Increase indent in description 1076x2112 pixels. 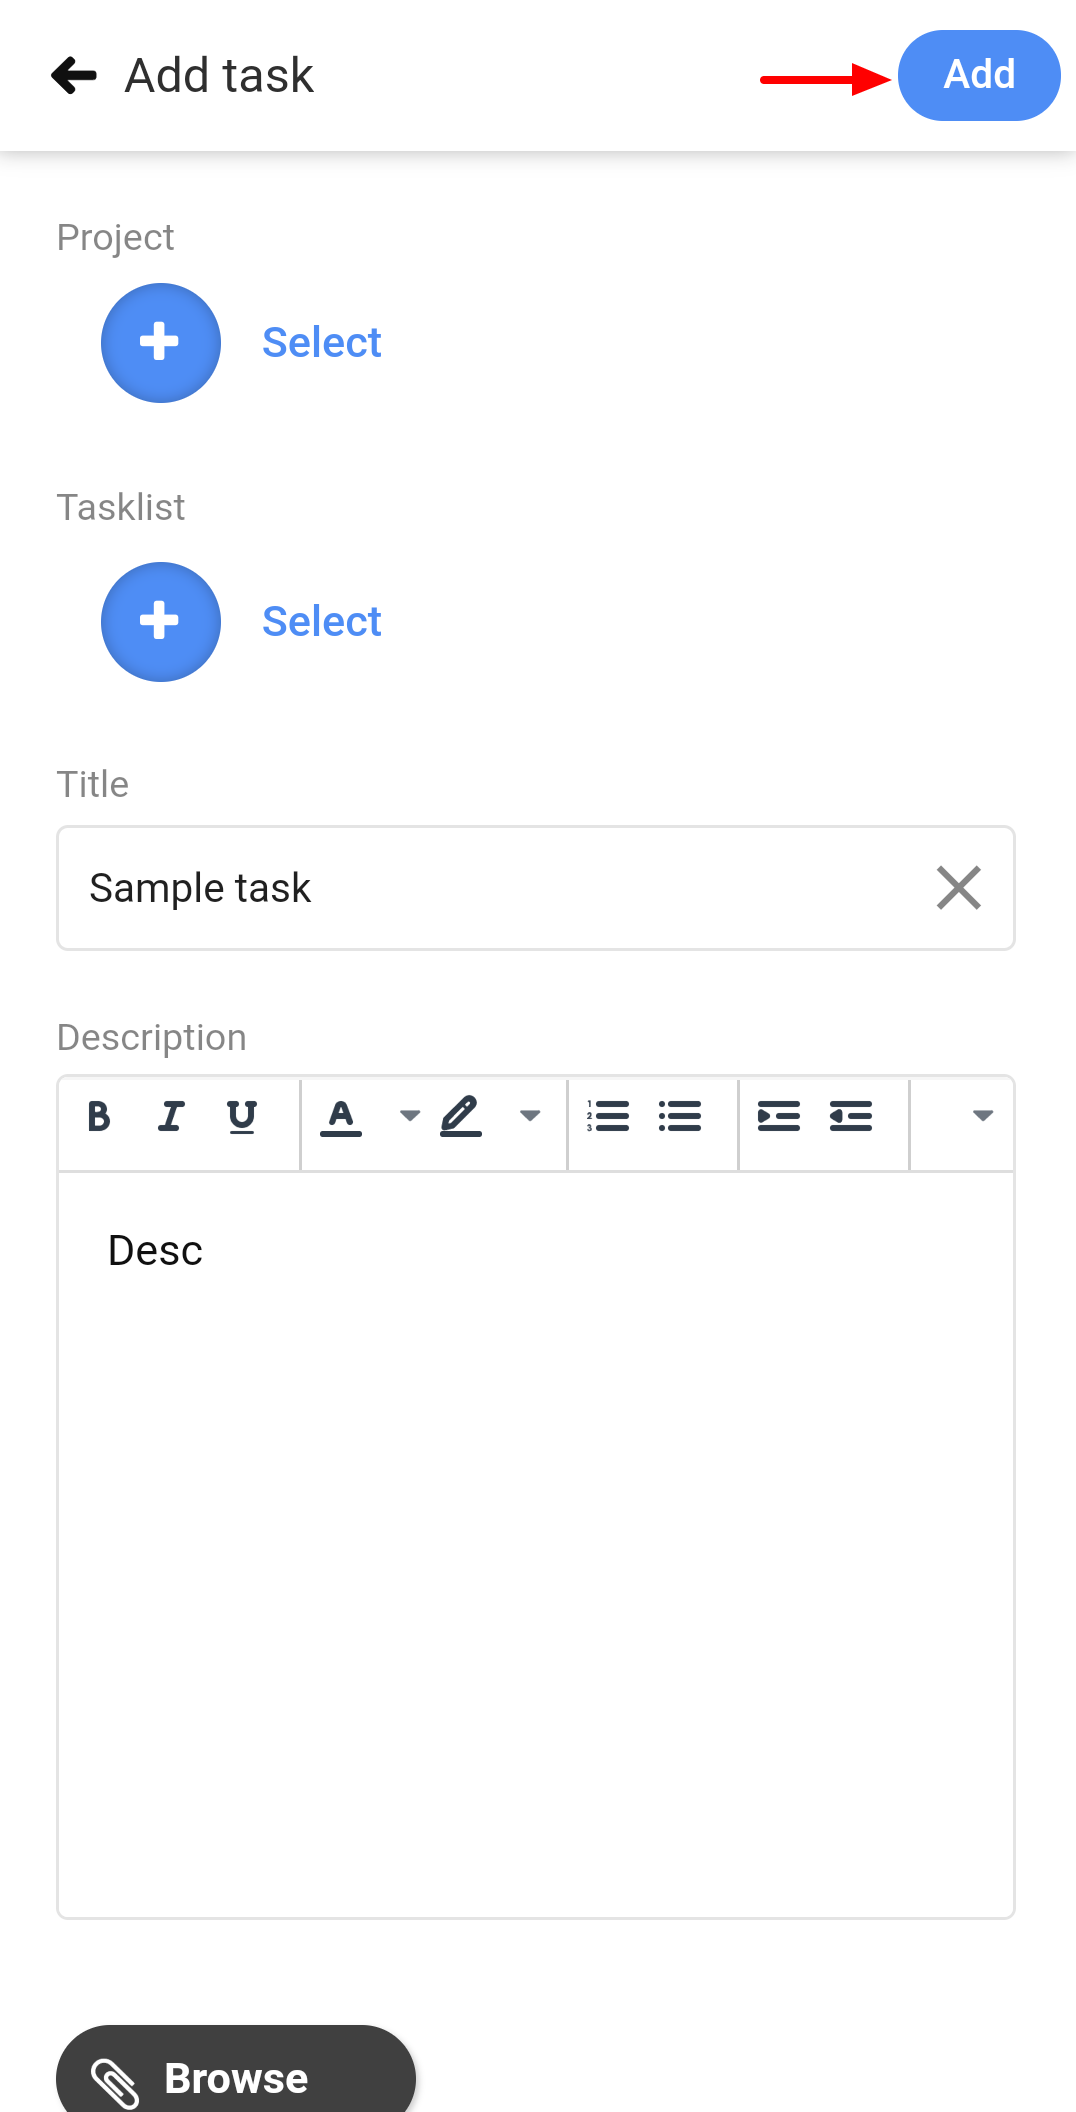point(779,1116)
